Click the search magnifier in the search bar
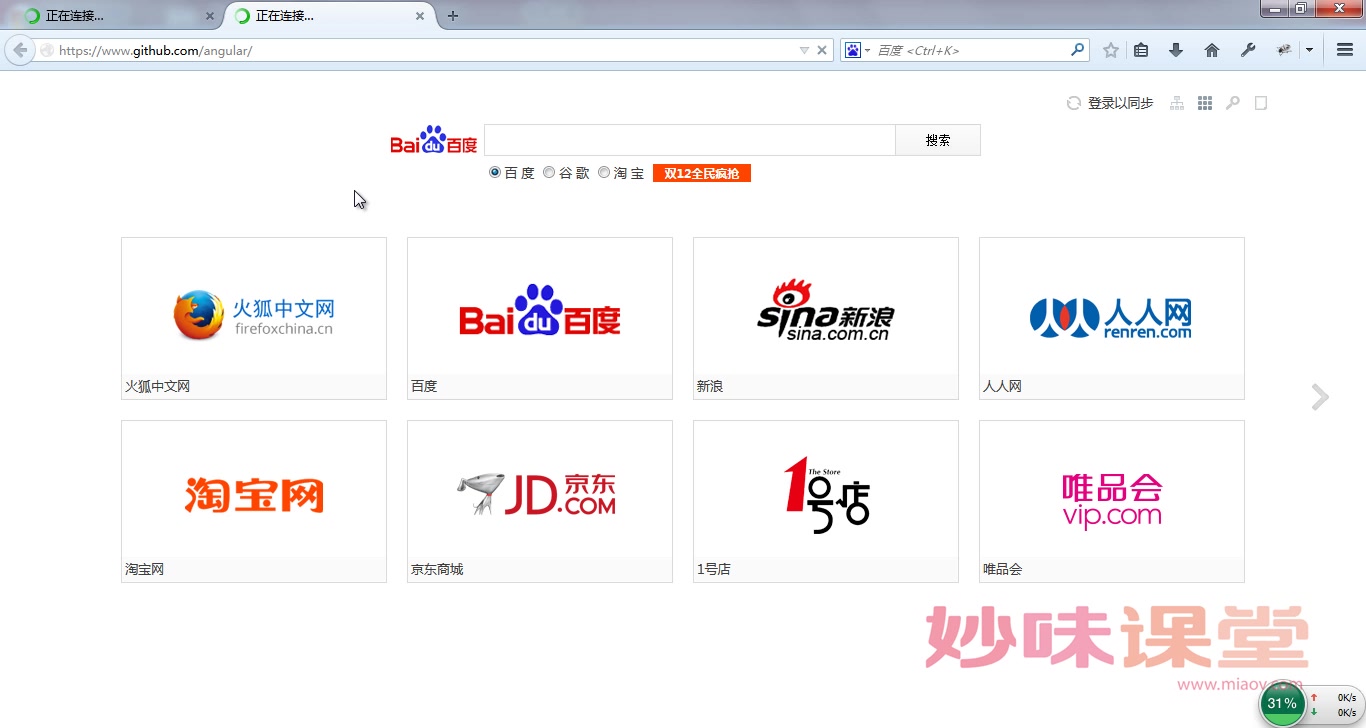 (x=1077, y=49)
